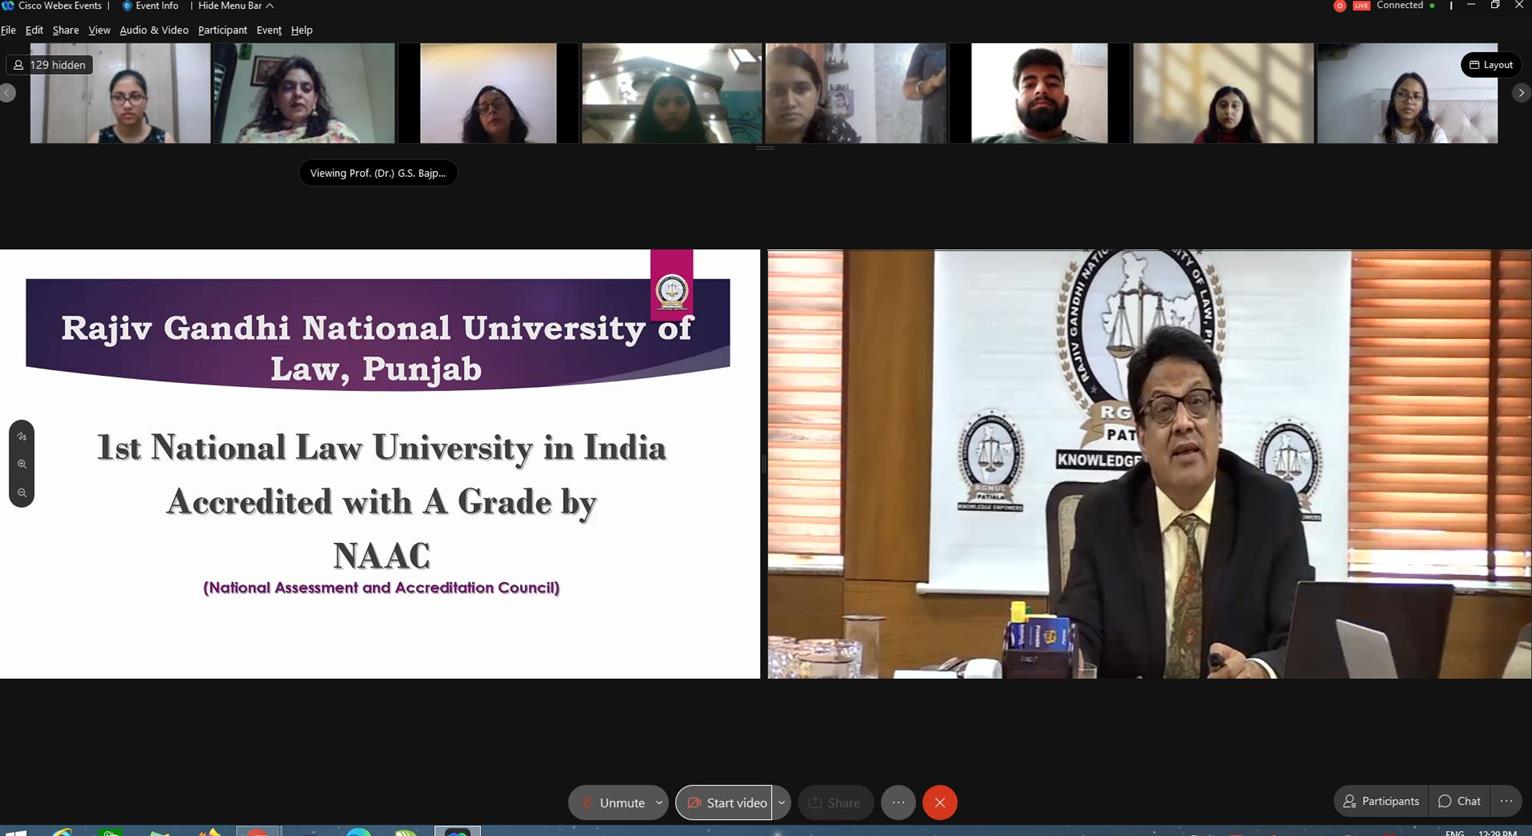1532x836 pixels.
Task: Select thumbnail with person standing in background
Action: tap(856, 93)
